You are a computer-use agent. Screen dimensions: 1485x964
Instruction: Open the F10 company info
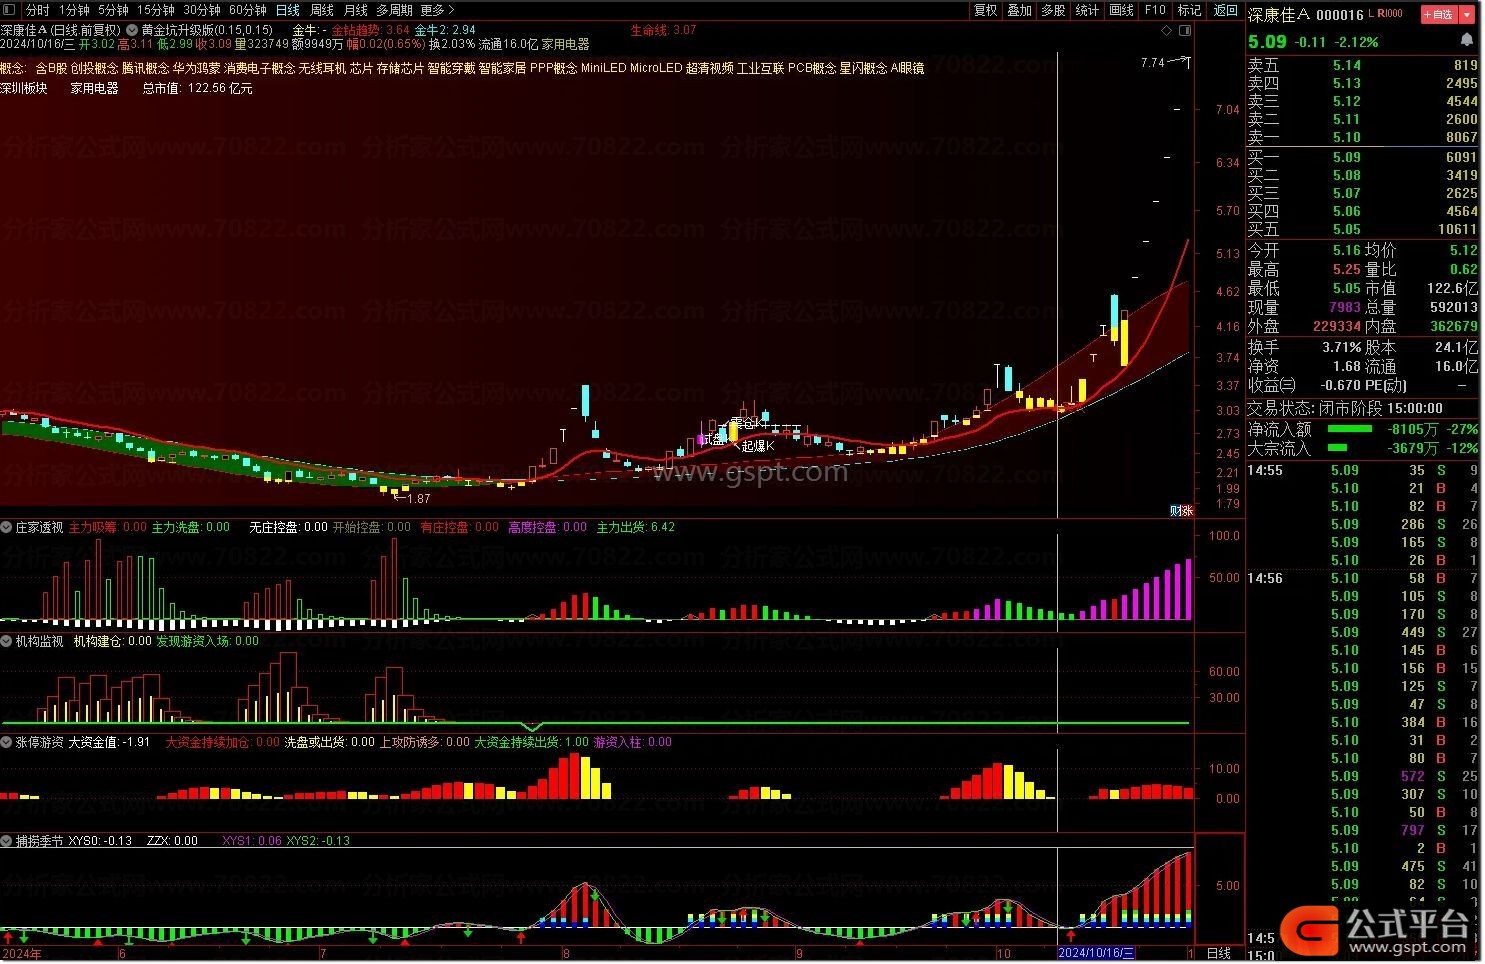pos(1155,10)
